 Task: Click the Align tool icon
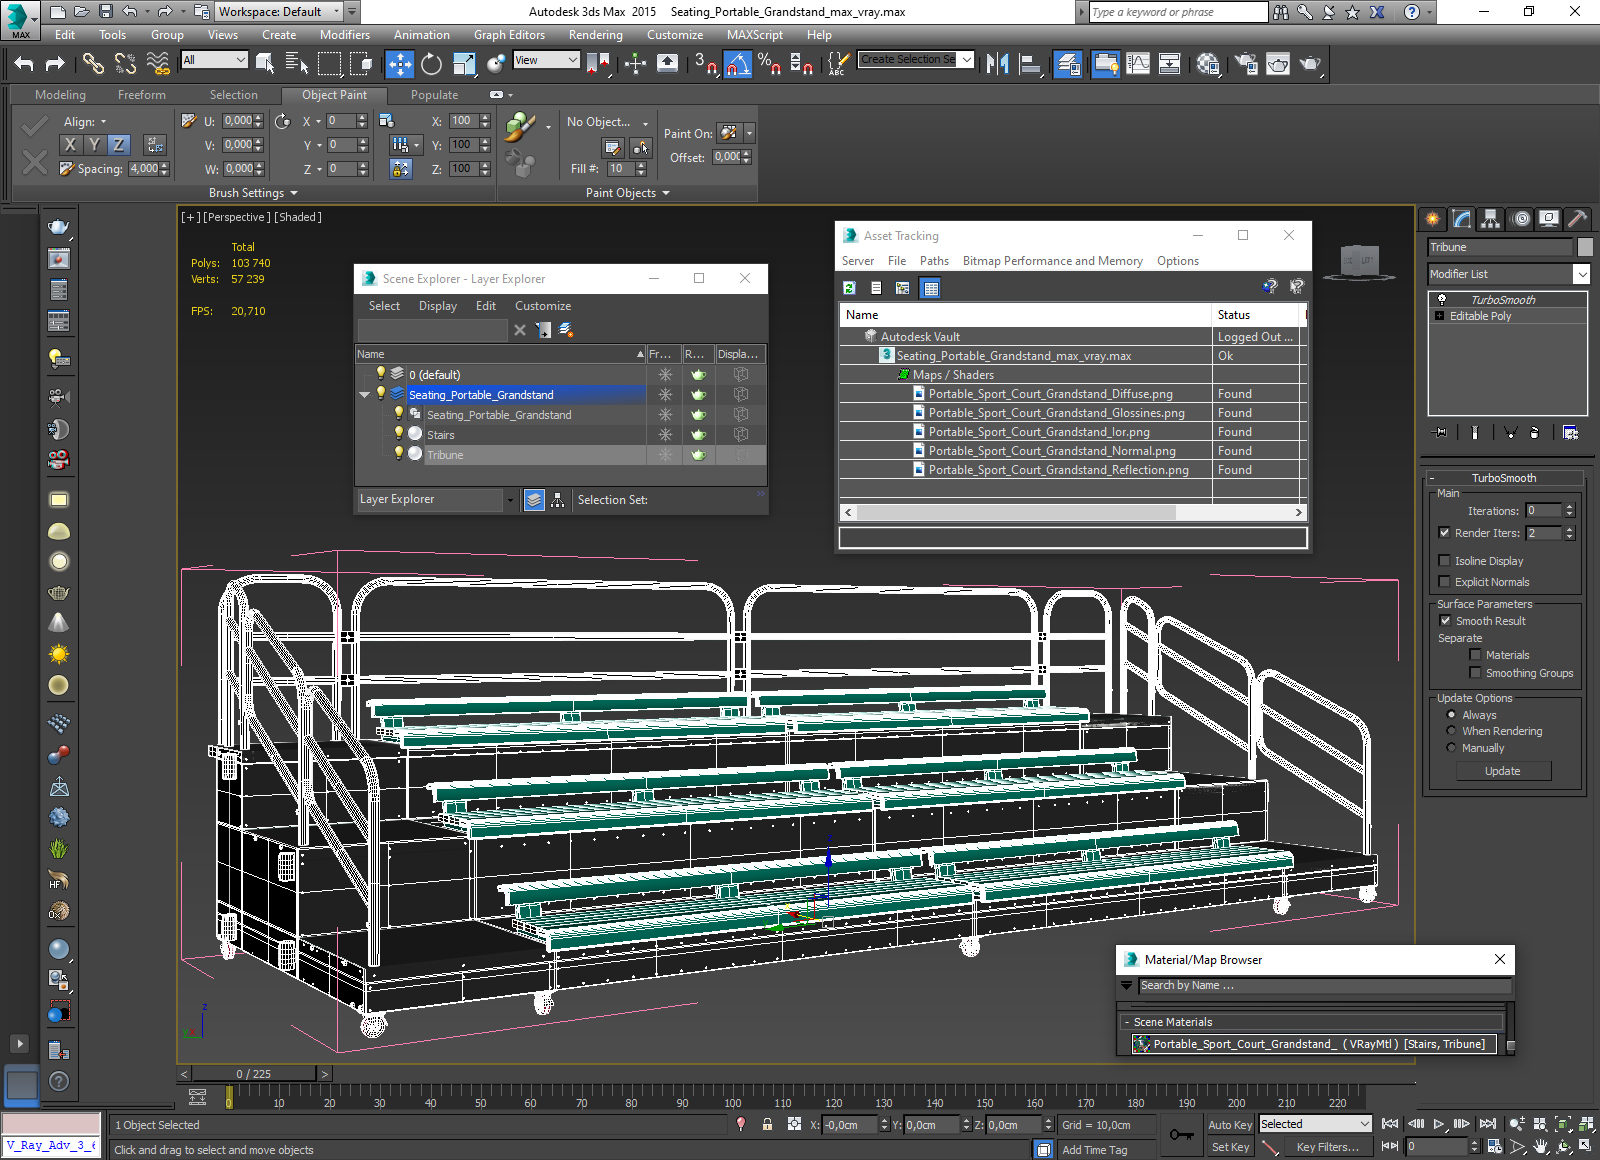[1030, 64]
